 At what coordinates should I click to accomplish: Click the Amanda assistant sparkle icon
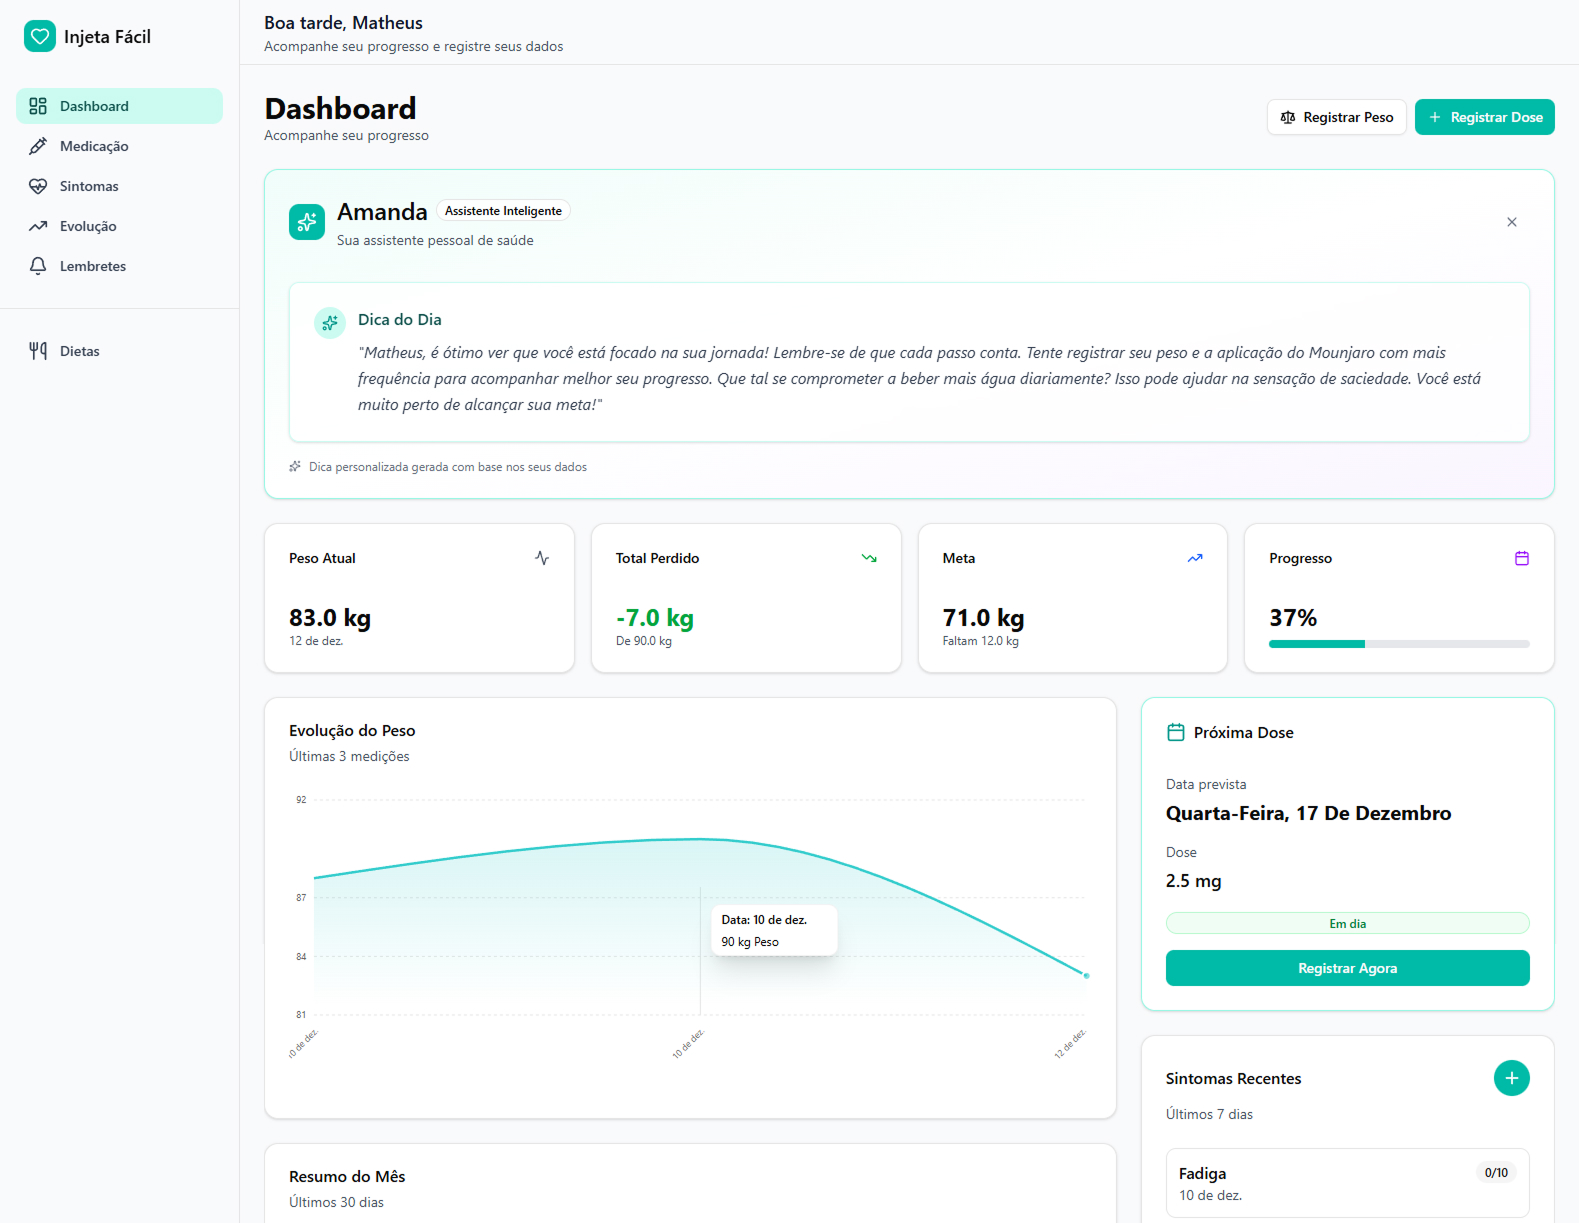point(307,222)
